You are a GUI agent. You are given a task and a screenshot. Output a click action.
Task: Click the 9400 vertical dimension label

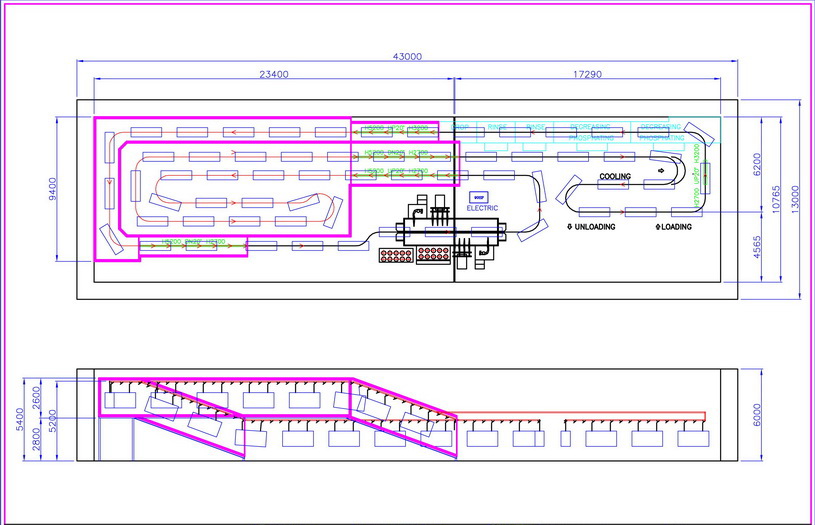(52, 189)
